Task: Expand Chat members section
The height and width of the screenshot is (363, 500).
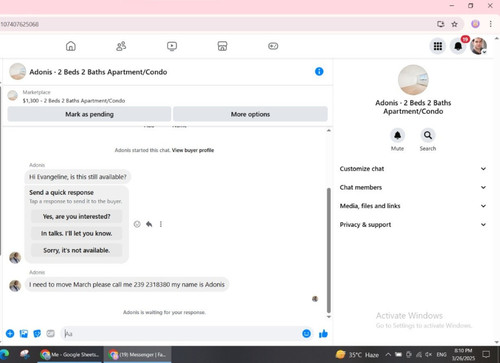Action: point(413,187)
